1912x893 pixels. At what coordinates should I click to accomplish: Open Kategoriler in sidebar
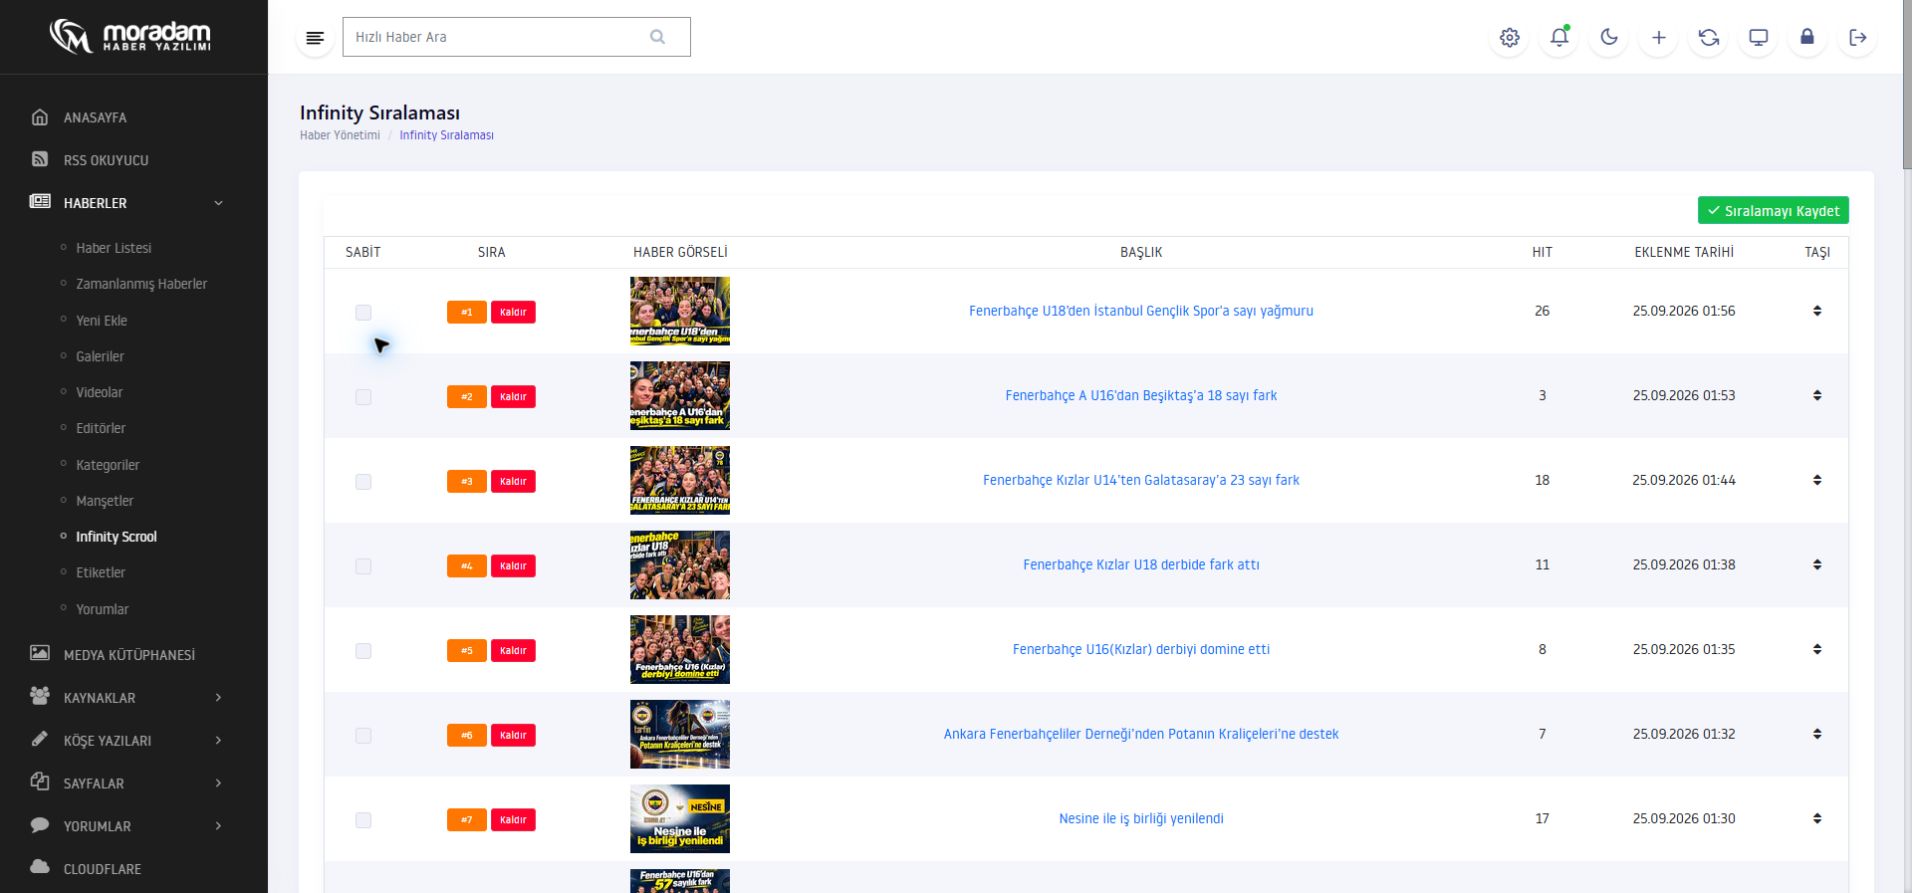tap(108, 465)
